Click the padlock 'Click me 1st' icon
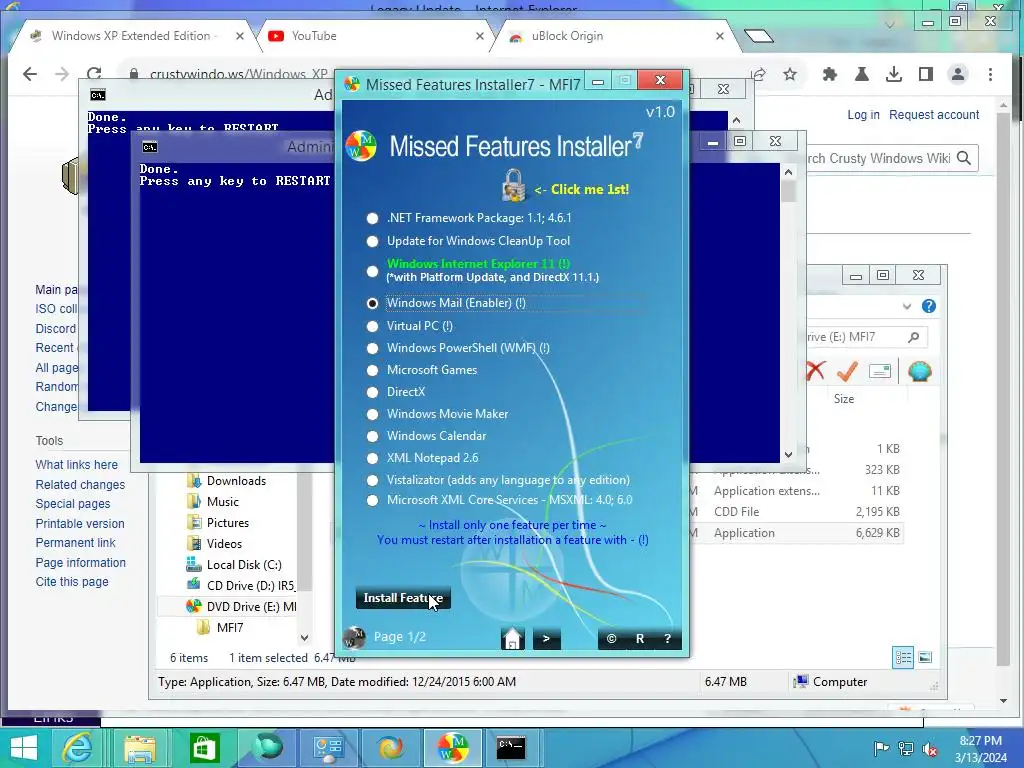This screenshot has width=1024, height=768. coord(513,185)
